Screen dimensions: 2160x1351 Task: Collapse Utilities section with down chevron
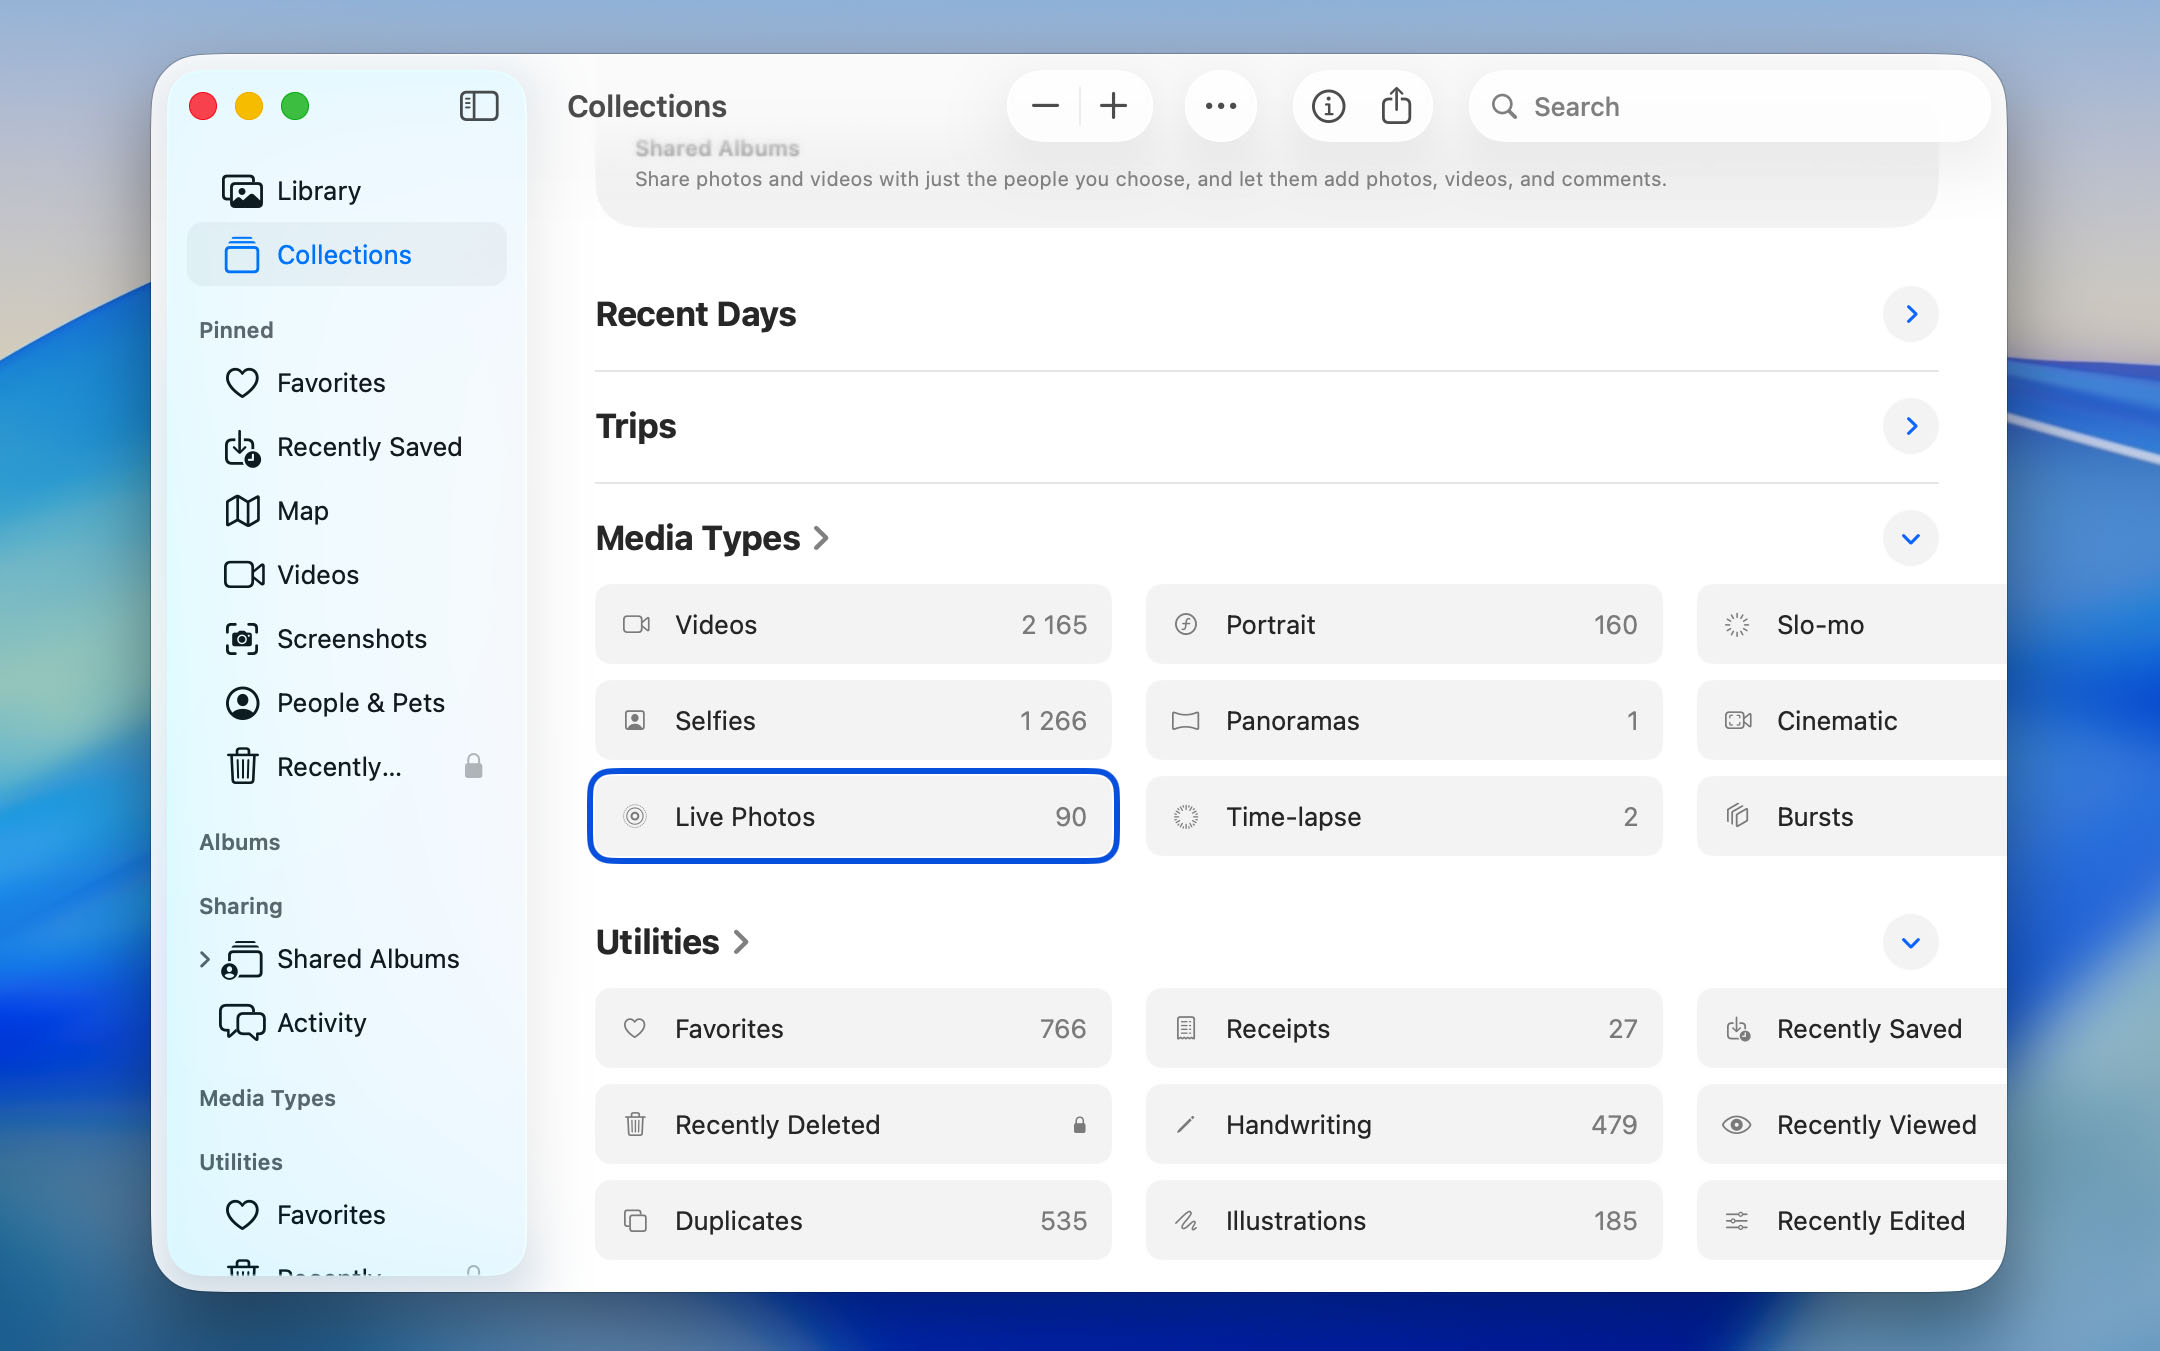(1910, 942)
